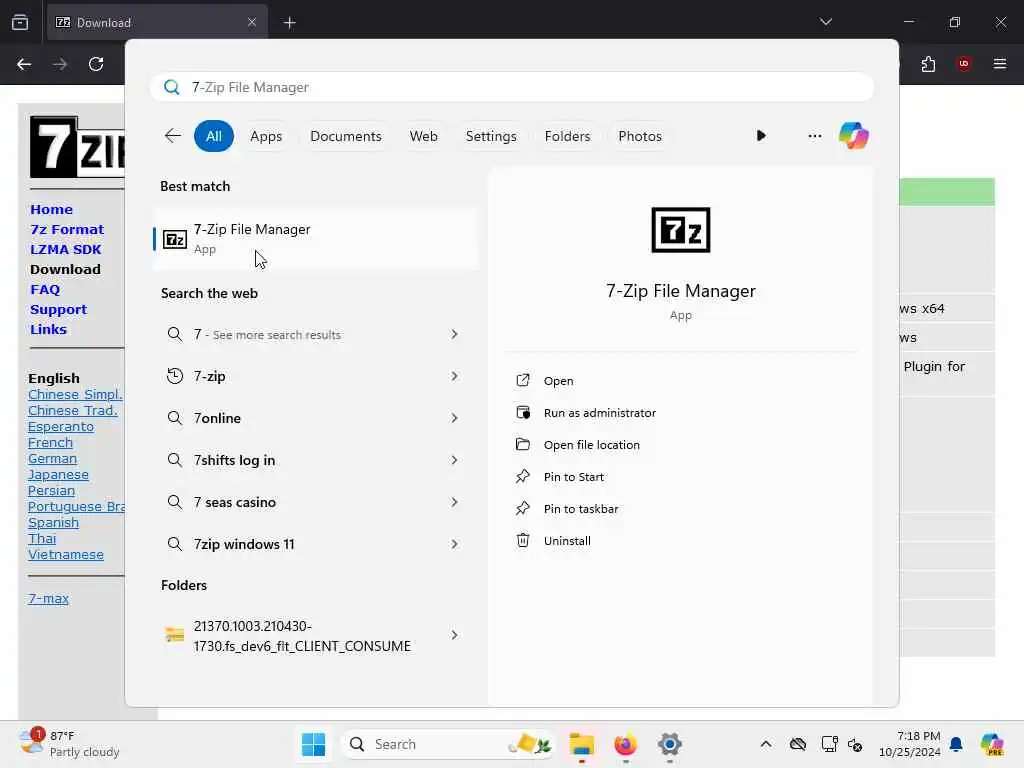This screenshot has width=1024, height=768.
Task: Open clock showing 7:18 PM
Action: tap(910, 744)
